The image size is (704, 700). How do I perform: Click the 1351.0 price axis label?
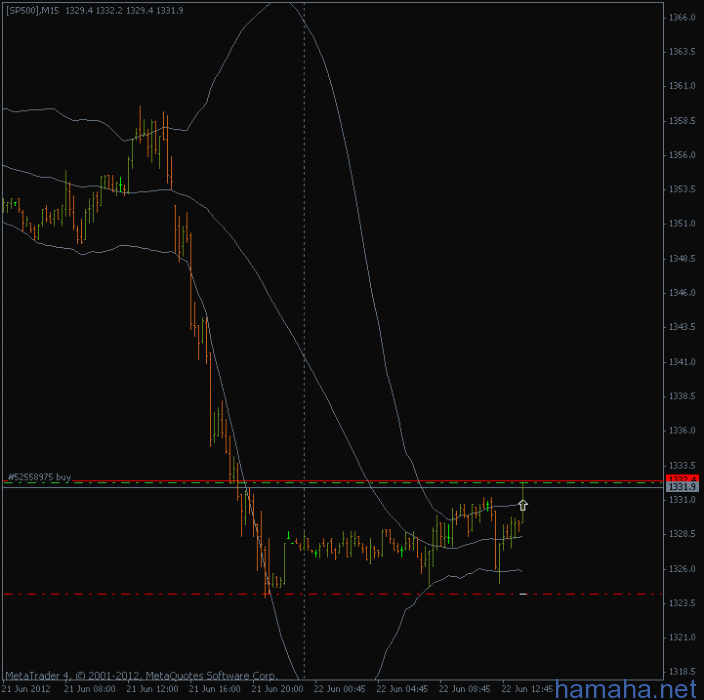(682, 224)
